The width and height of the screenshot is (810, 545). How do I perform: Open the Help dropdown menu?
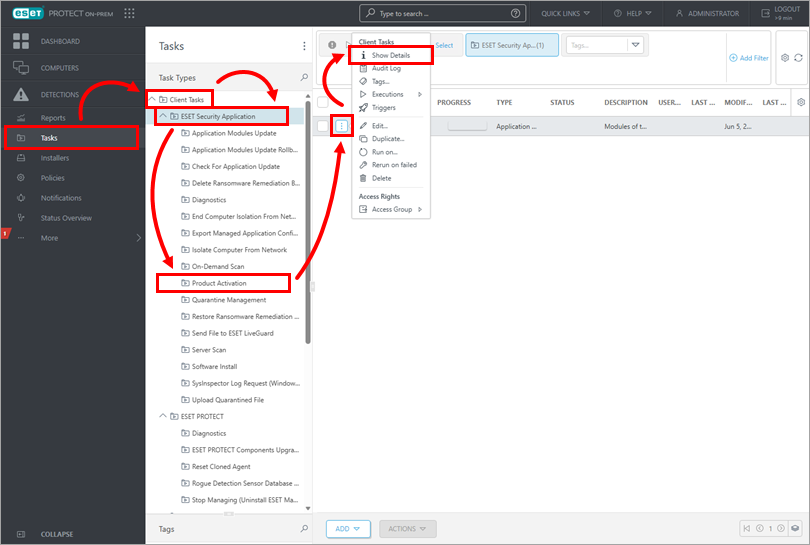(x=632, y=13)
